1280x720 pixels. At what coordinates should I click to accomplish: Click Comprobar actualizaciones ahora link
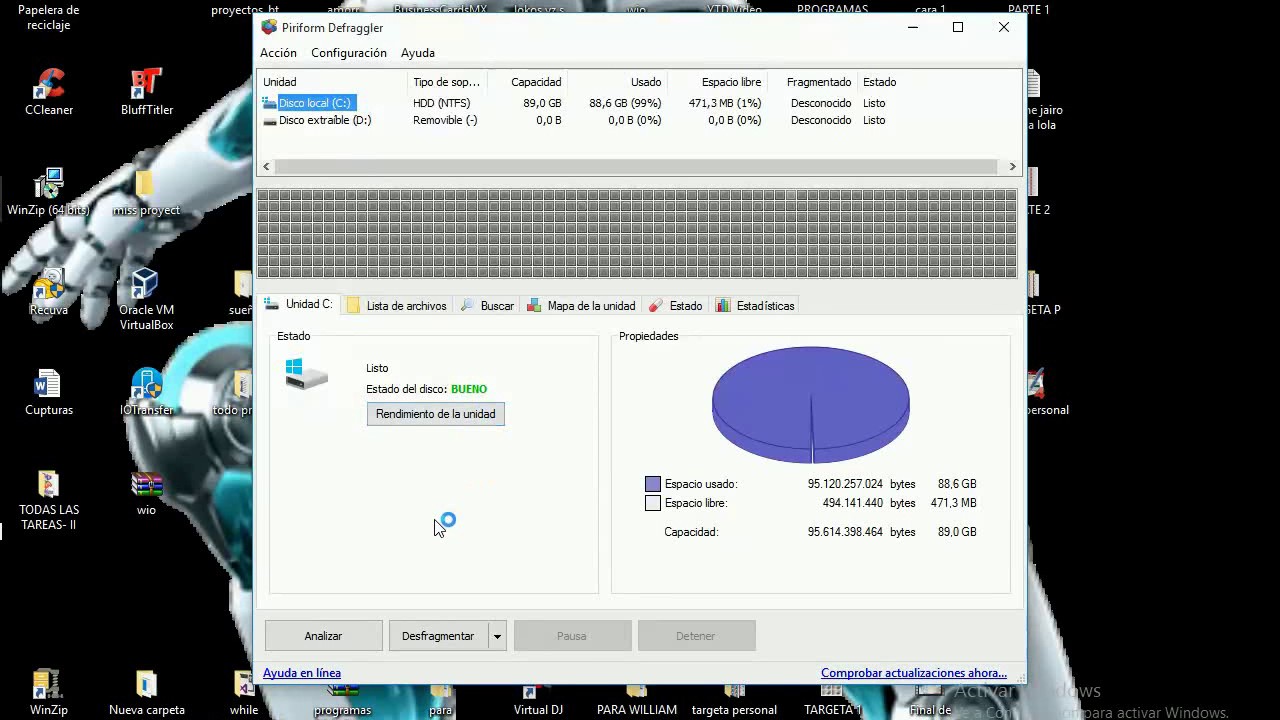point(914,673)
